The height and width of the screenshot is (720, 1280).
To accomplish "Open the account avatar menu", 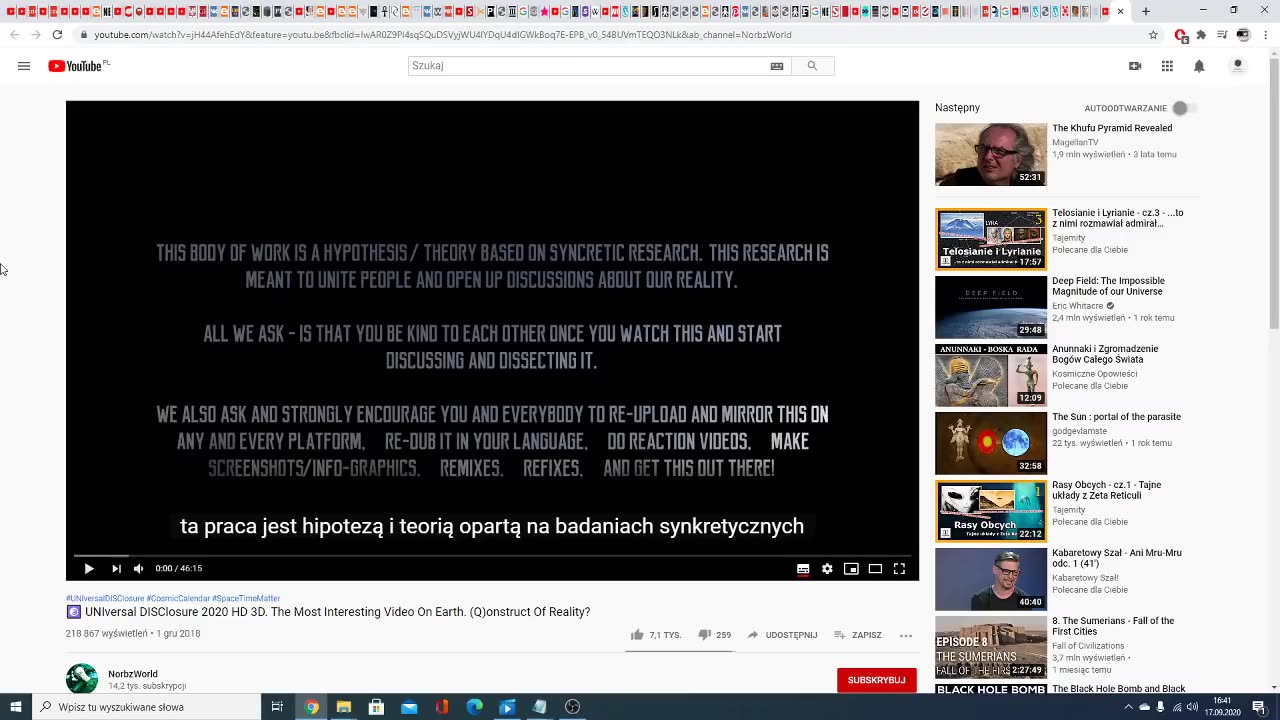I will (1237, 66).
